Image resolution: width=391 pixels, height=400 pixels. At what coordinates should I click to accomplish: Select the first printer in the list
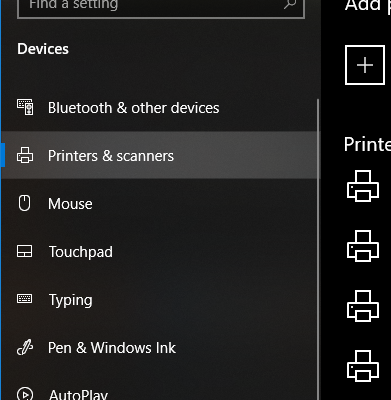(x=363, y=186)
